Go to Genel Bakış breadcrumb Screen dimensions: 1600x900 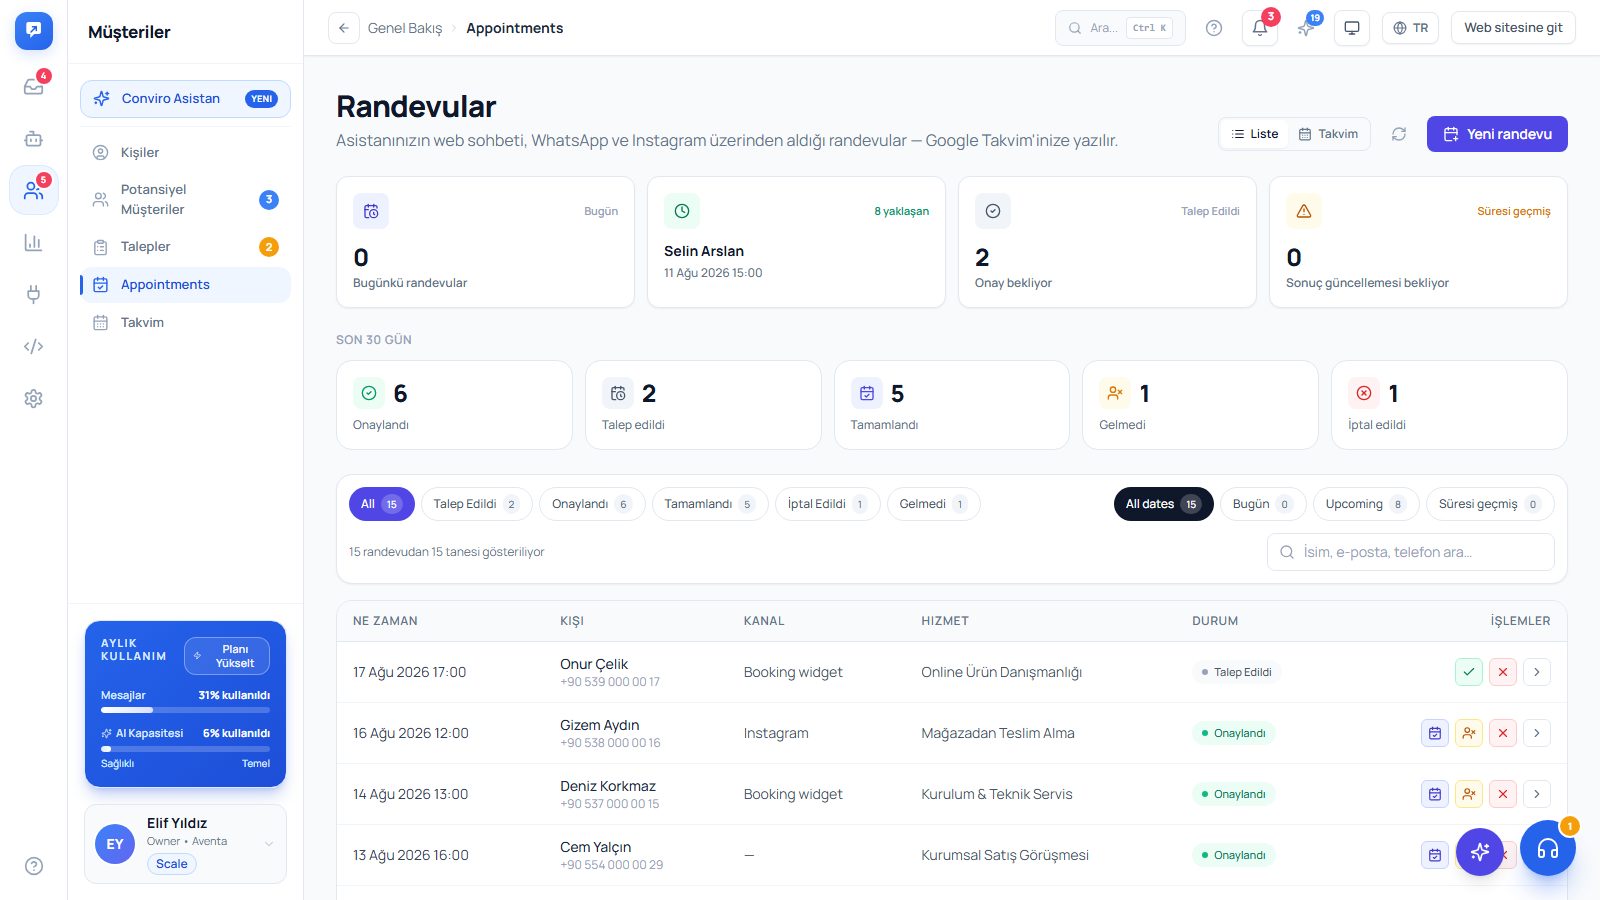tap(405, 28)
